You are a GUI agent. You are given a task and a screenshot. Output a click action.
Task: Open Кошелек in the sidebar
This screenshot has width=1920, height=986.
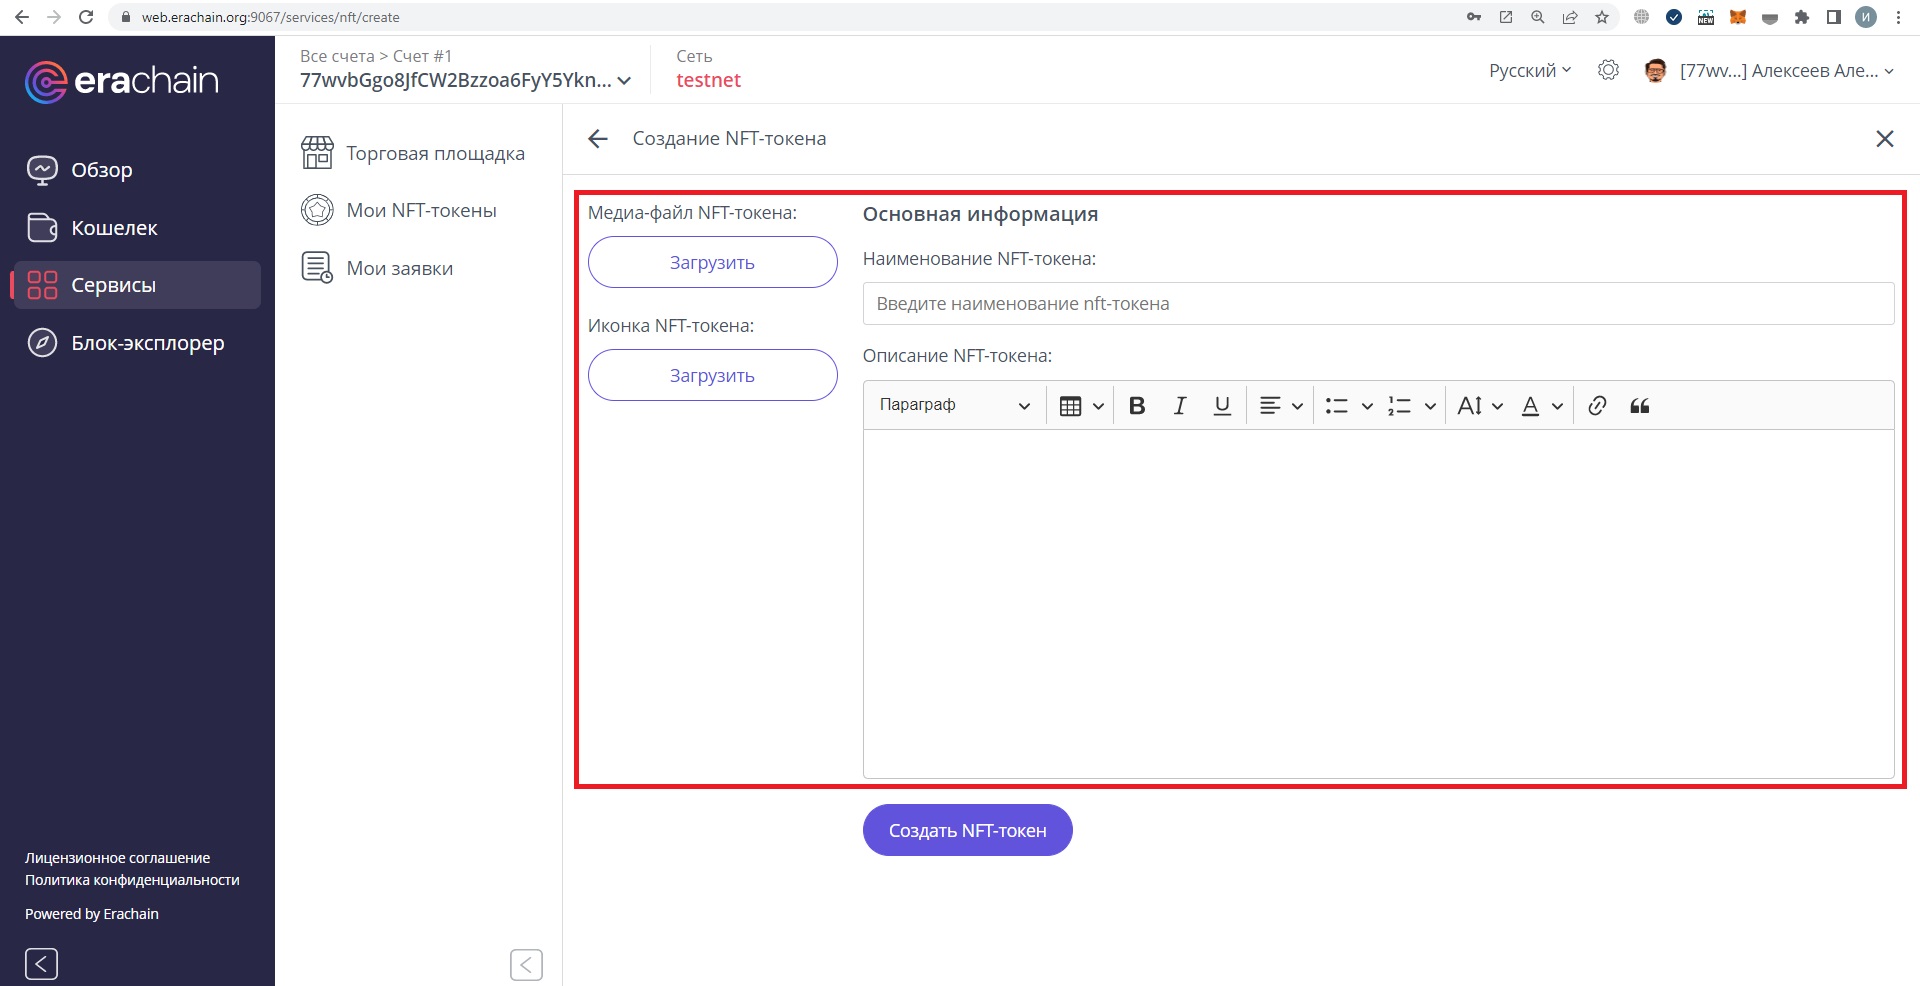click(x=114, y=228)
